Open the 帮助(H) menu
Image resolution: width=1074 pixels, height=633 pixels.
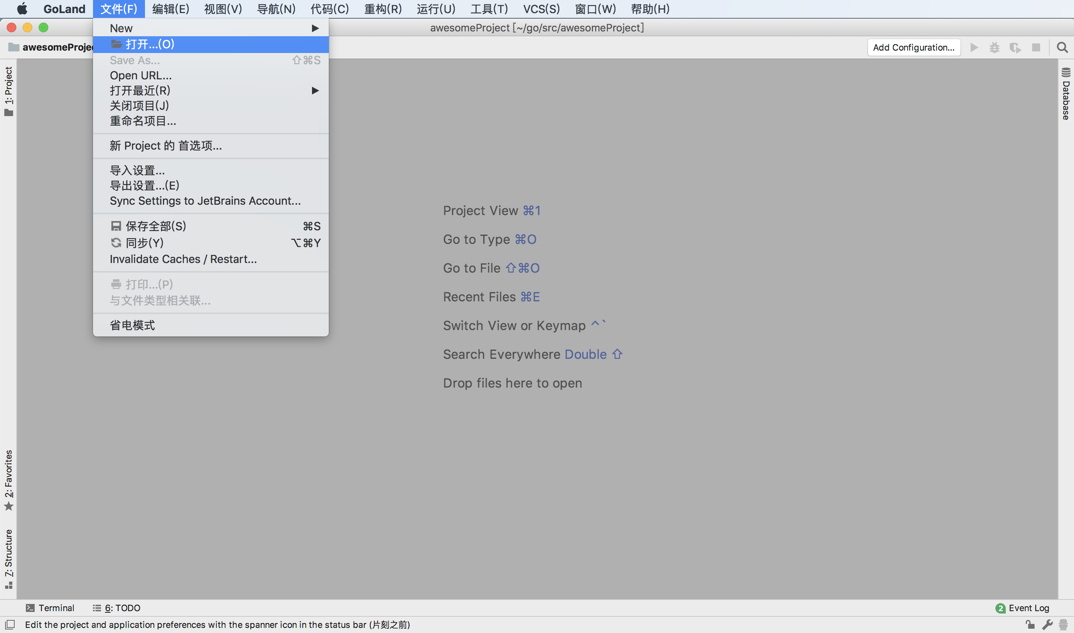tap(650, 9)
